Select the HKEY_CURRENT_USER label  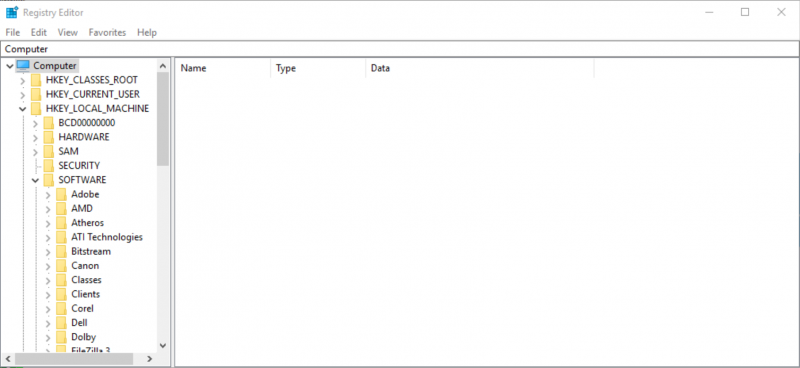93,94
